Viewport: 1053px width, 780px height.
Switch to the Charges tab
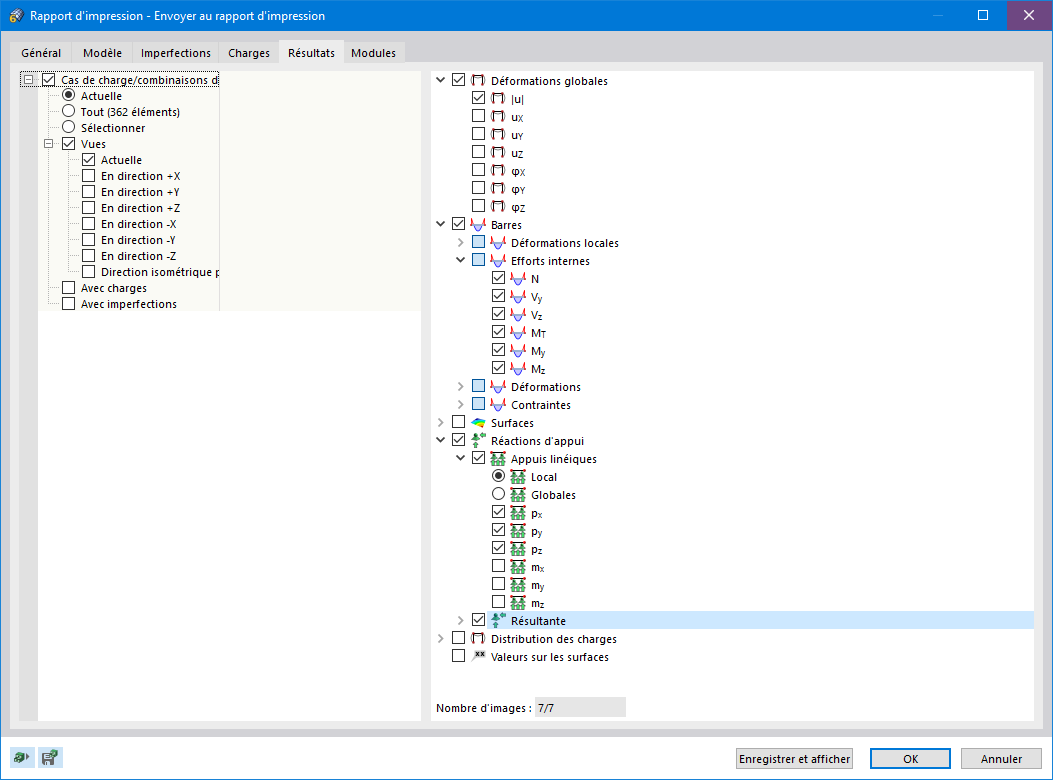tap(249, 52)
